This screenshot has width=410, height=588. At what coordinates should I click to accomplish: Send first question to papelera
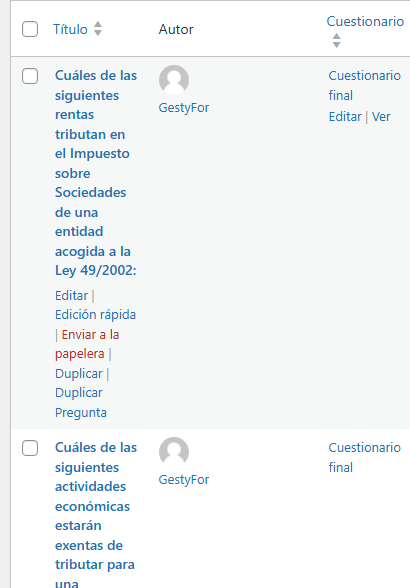(87, 344)
